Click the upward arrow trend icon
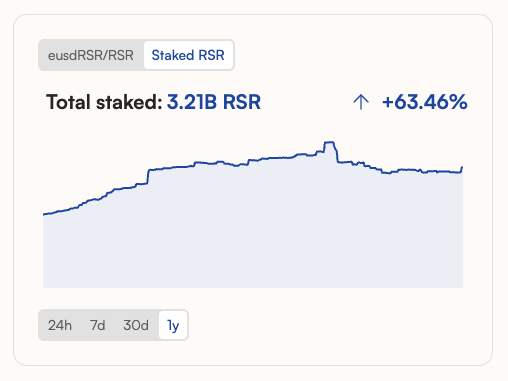The height and width of the screenshot is (381, 508). [361, 102]
